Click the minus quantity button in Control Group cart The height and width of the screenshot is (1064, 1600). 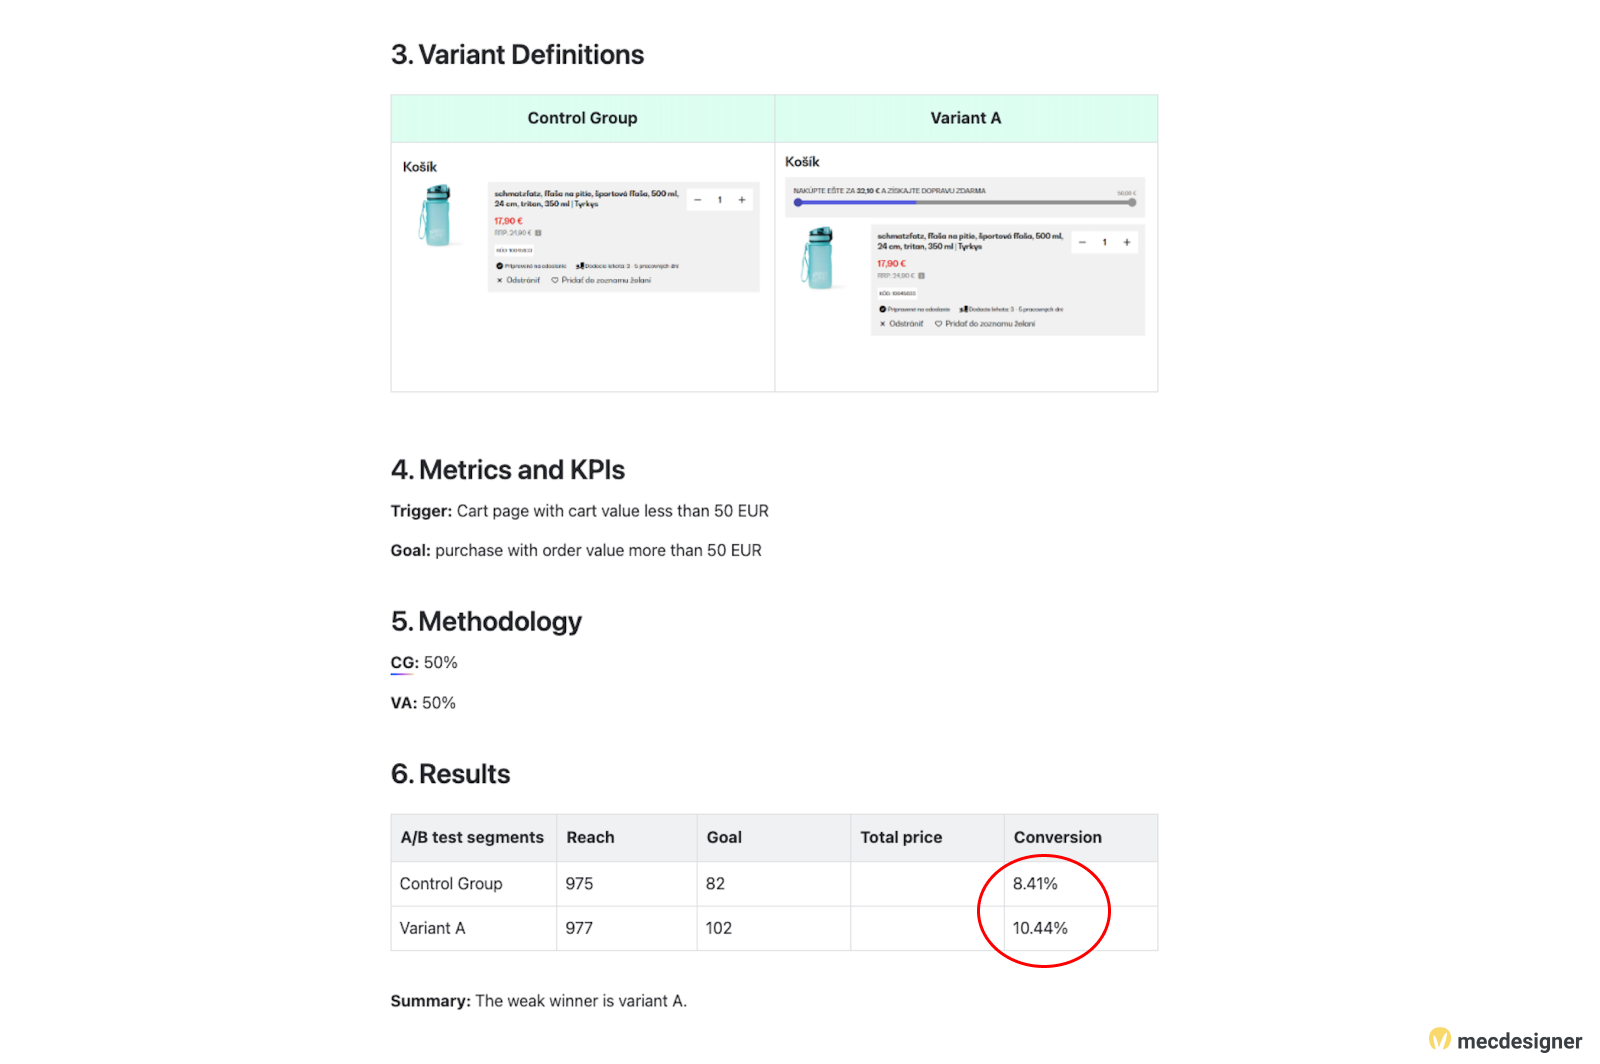click(698, 200)
